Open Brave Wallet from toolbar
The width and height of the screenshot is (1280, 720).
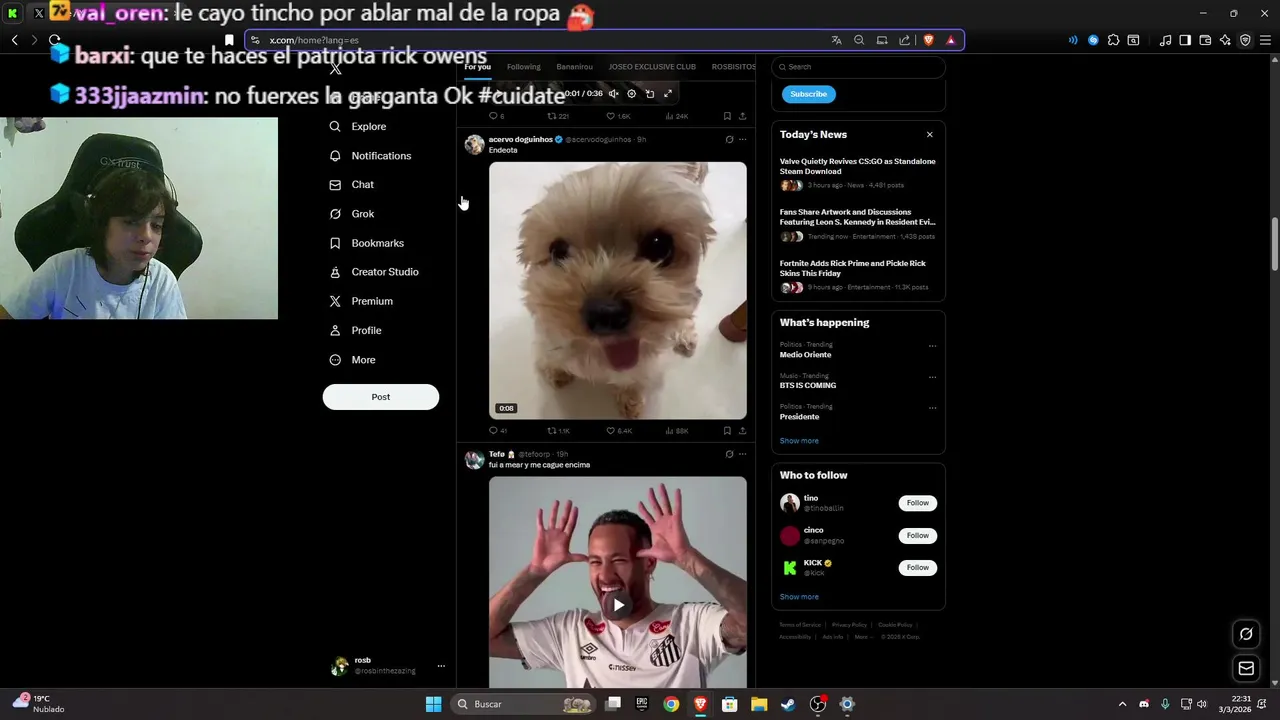coord(1205,40)
